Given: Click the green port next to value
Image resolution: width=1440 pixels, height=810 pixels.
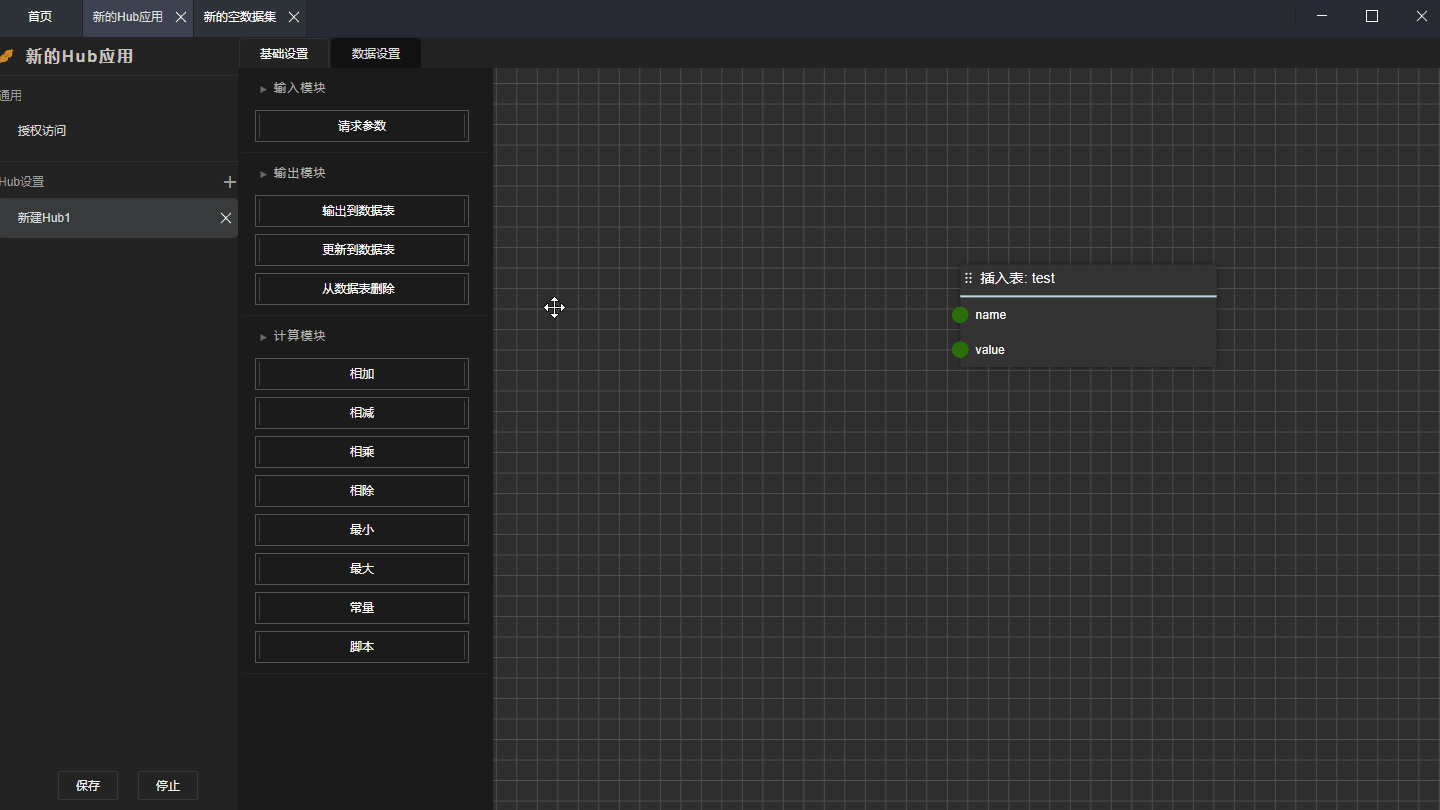Looking at the screenshot, I should pos(960,350).
